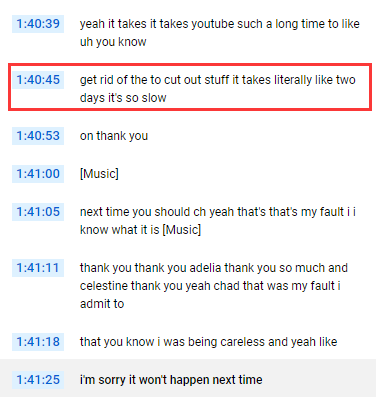The width and height of the screenshot is (377, 405).
Task: Select transcript line 'yeah it takes it takes youtube'
Action: (188, 33)
